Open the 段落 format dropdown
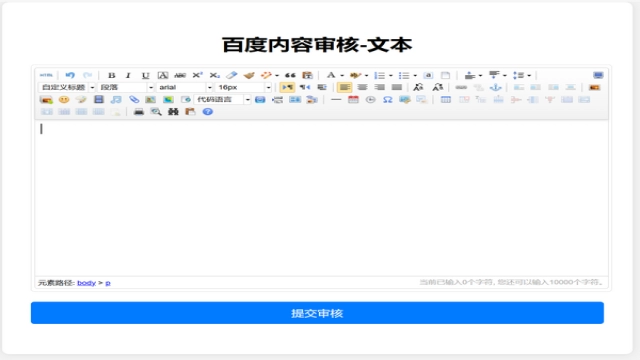 126,87
